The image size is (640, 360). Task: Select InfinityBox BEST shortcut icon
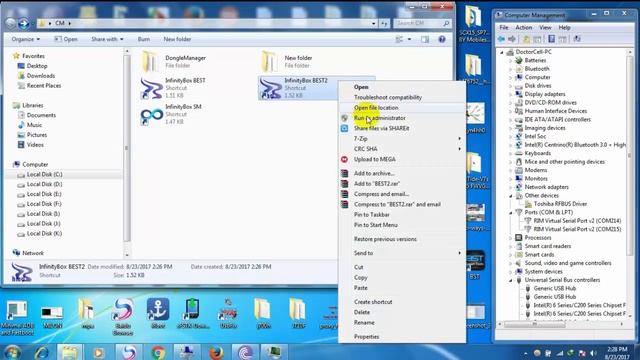point(151,88)
